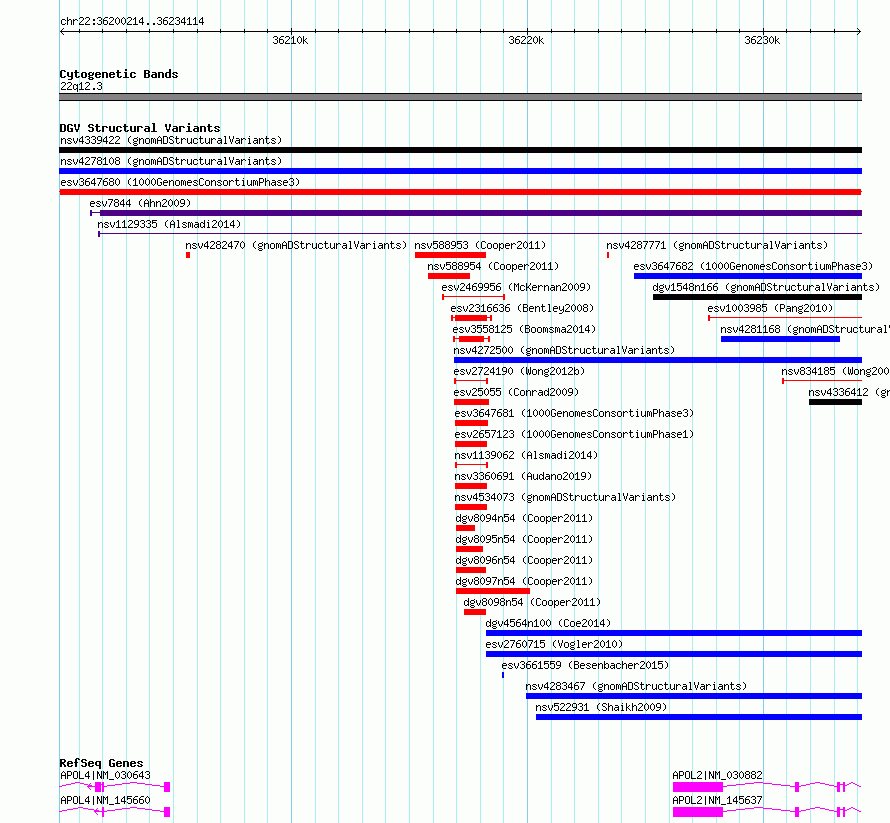This screenshot has height=823, width=890.
Task: Click esv2760715 (Vogler2010) label
Action: pos(554,644)
